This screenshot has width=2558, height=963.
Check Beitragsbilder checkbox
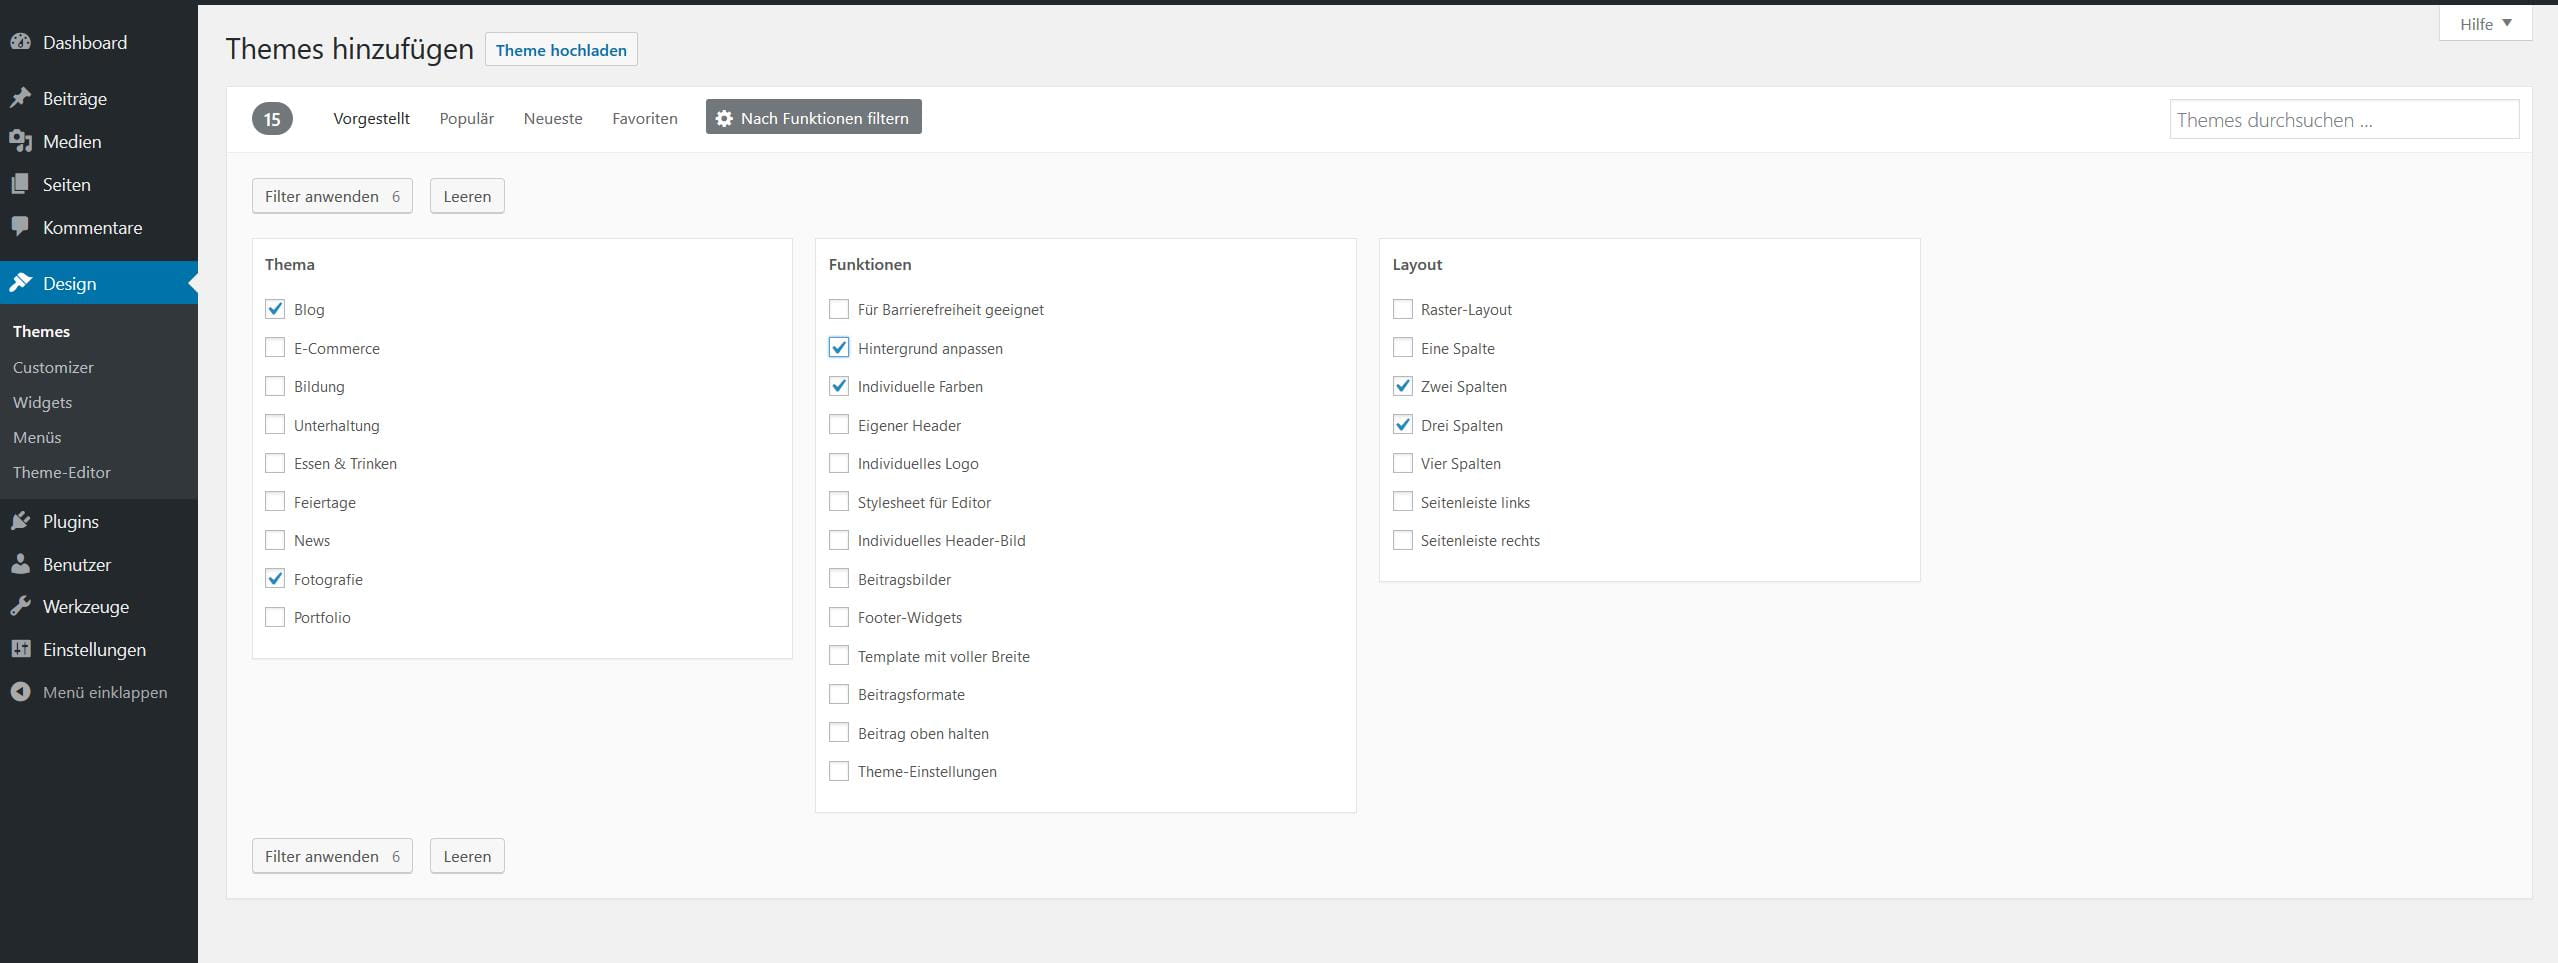tap(839, 579)
